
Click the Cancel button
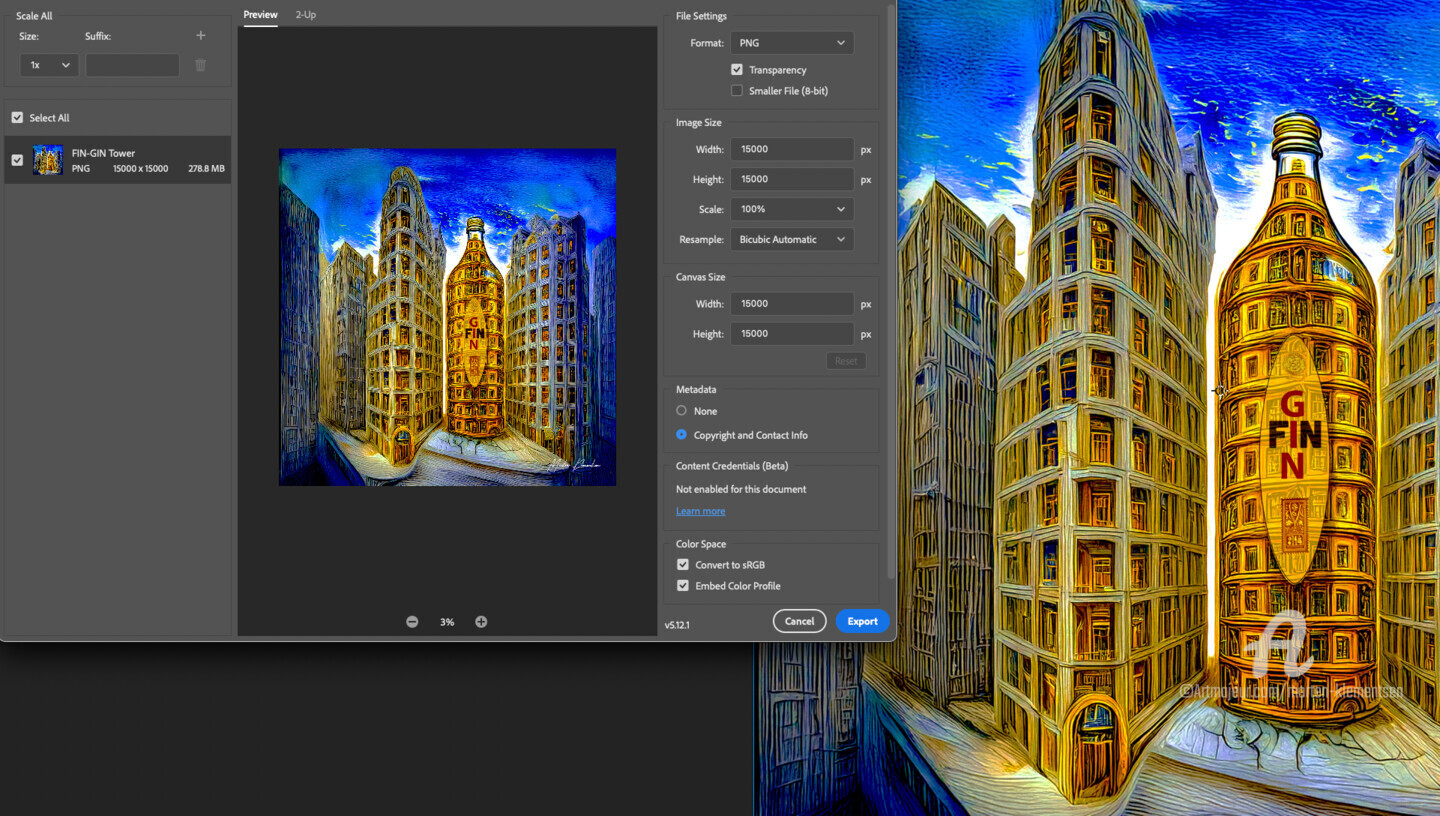[x=799, y=621]
